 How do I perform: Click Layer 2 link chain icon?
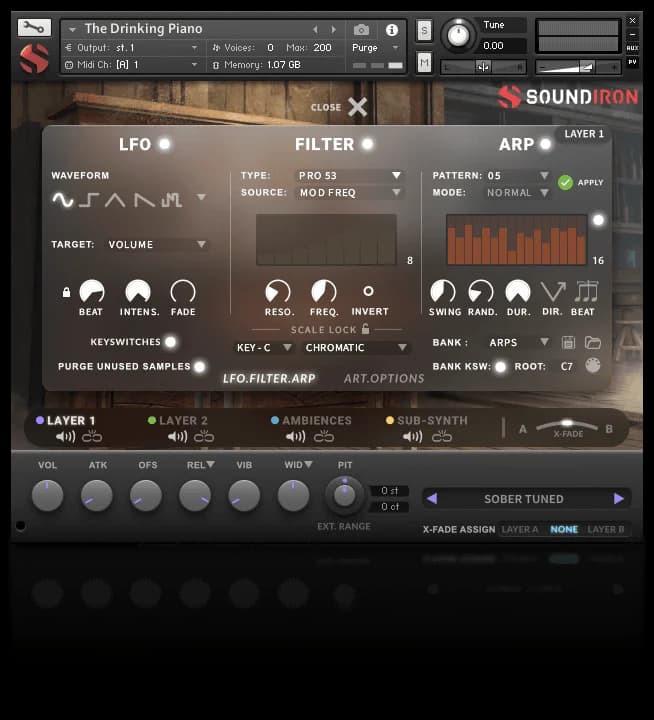204,437
